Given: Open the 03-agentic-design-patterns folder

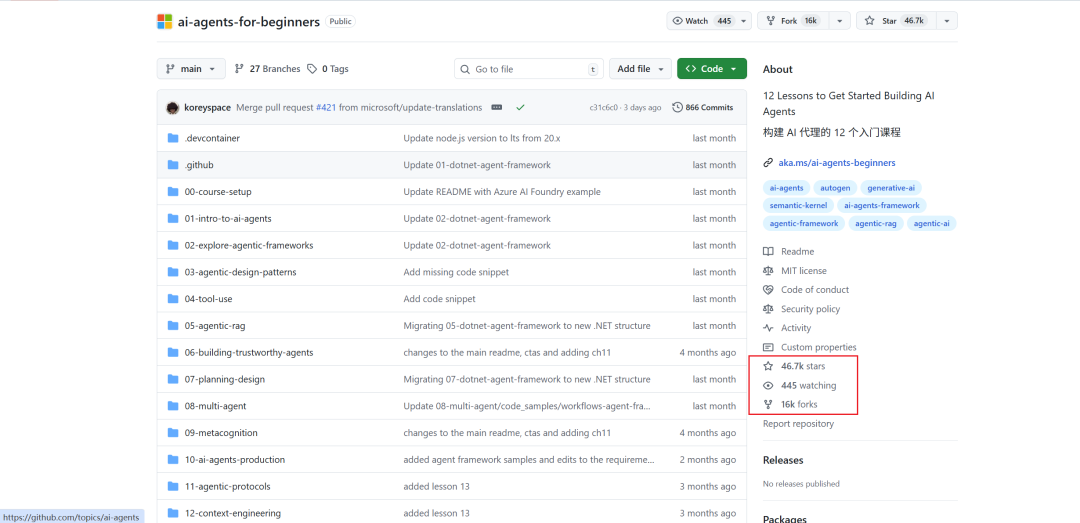Looking at the screenshot, I should (x=240, y=272).
